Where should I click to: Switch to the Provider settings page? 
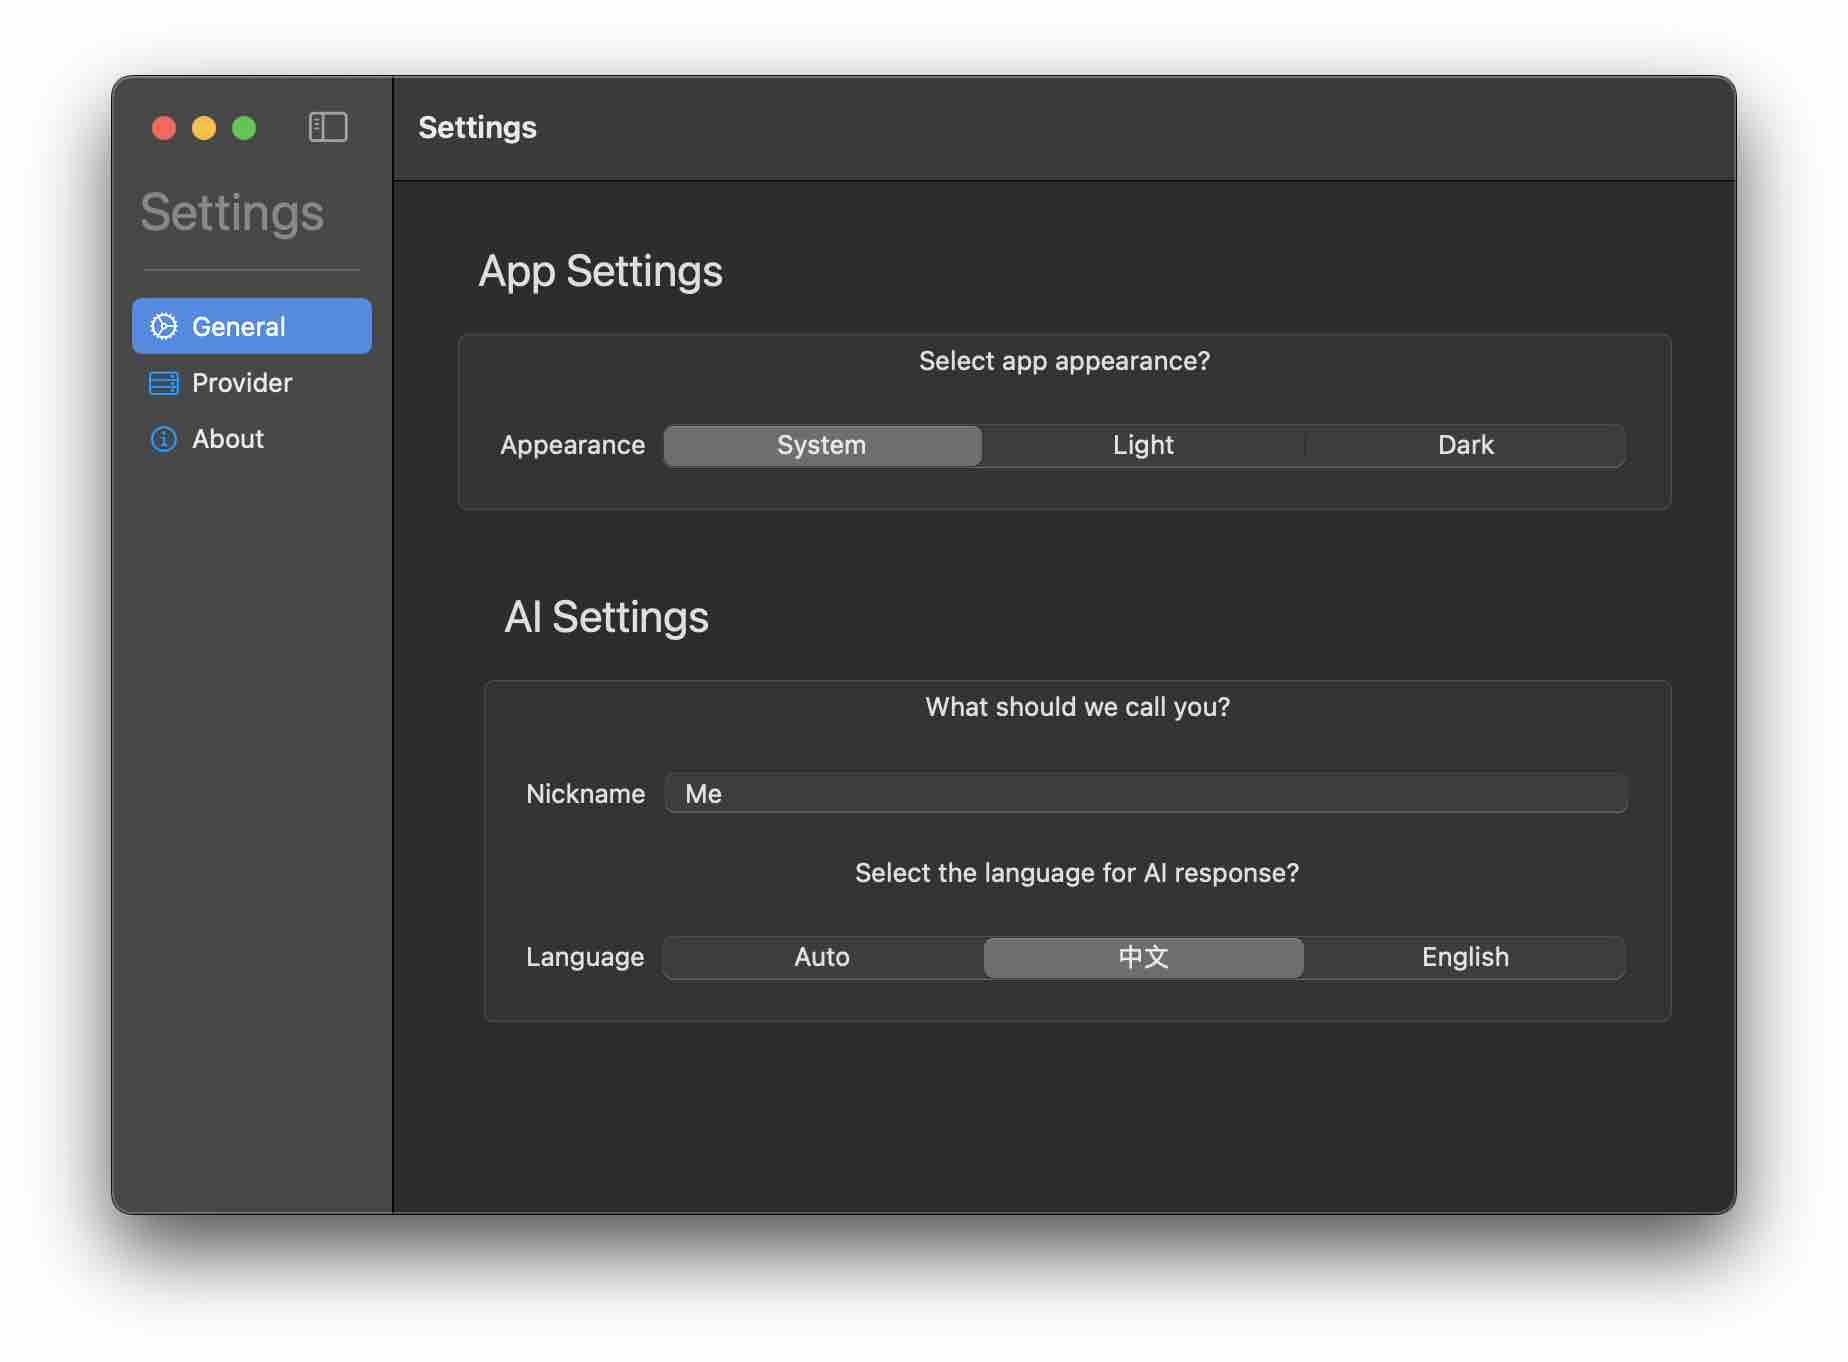click(242, 383)
